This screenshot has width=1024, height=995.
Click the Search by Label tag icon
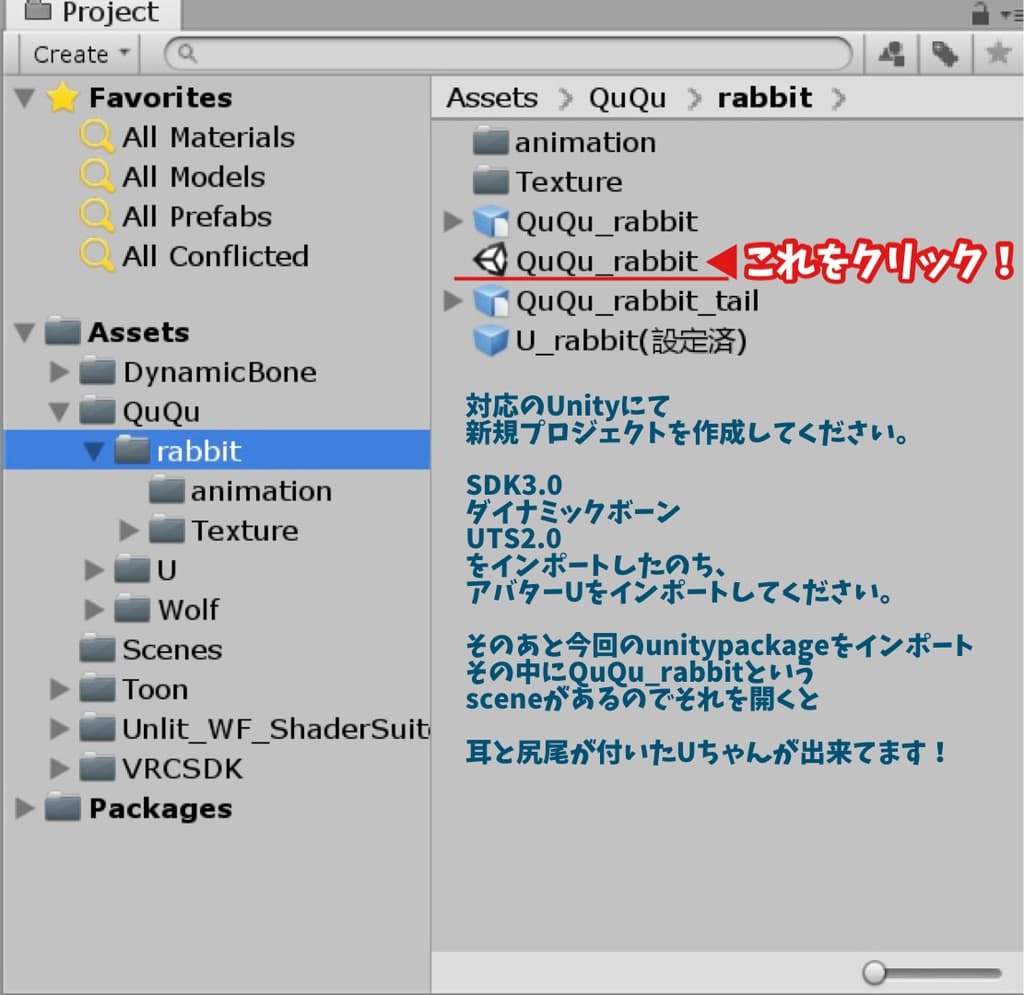(x=944, y=54)
